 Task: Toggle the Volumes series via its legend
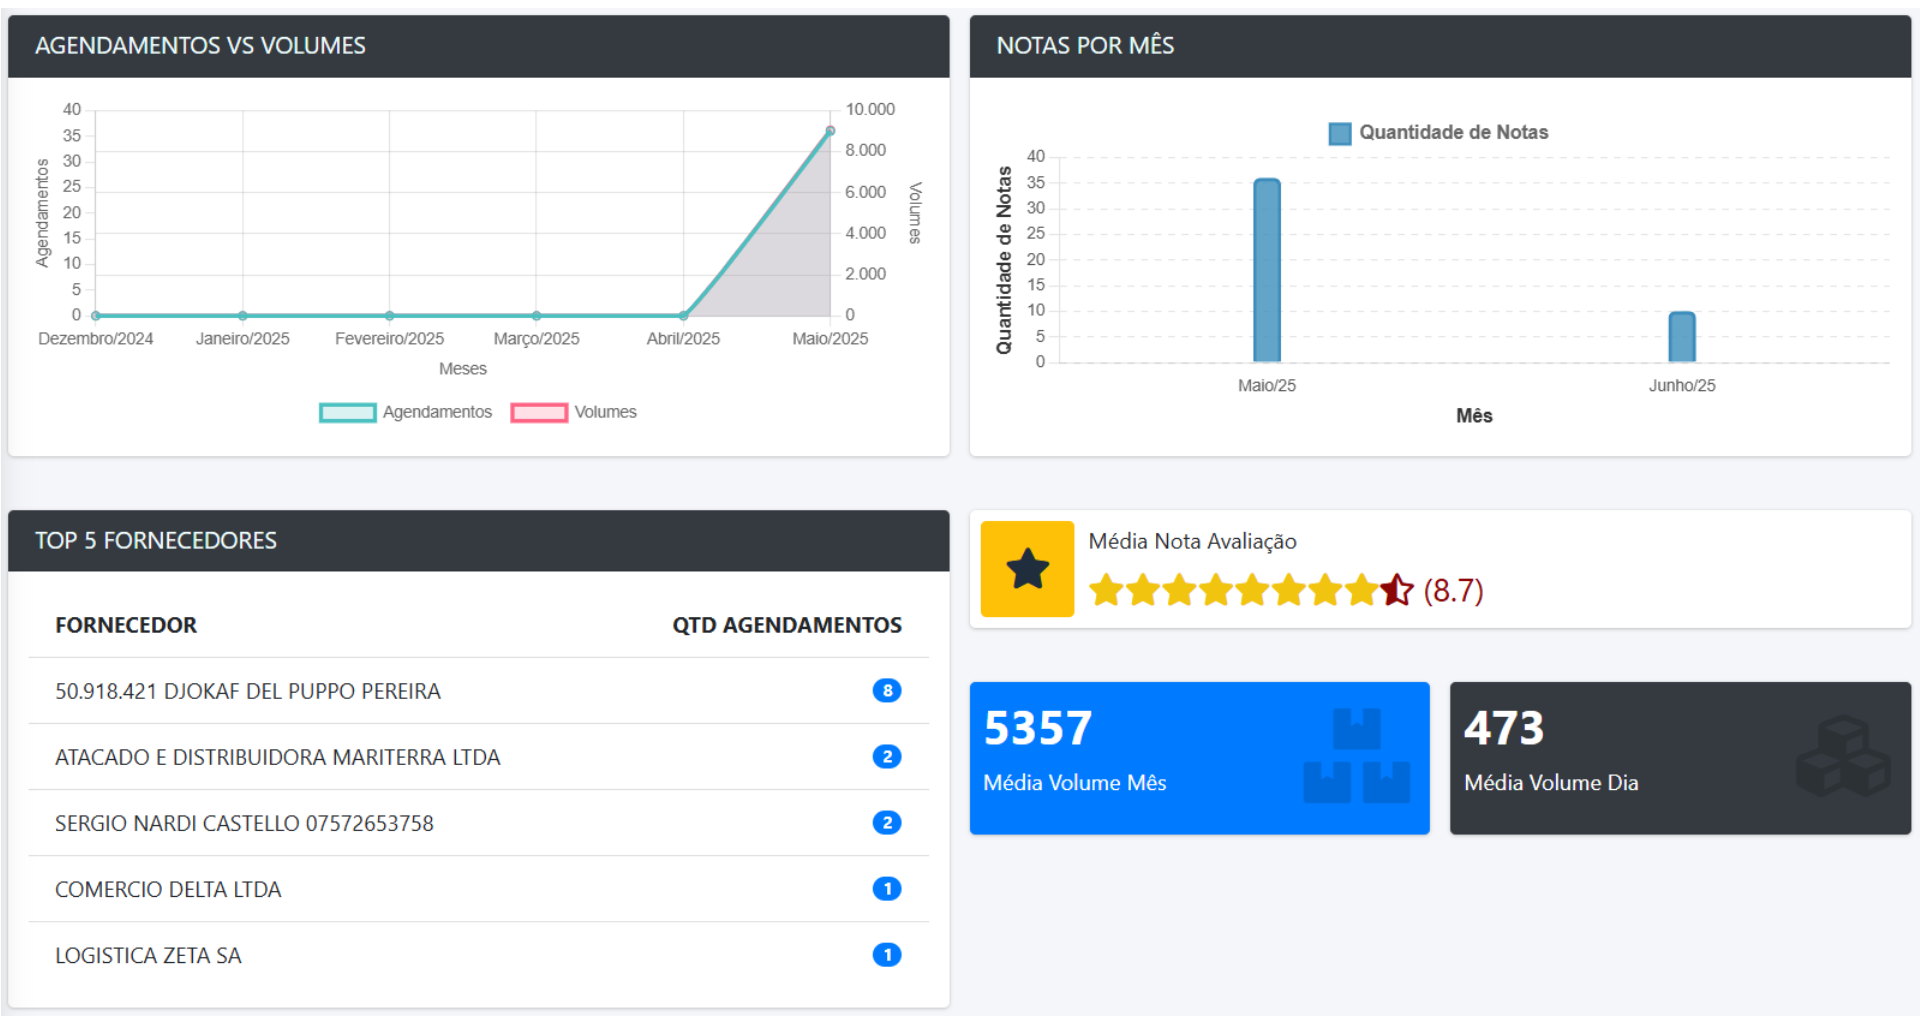click(x=604, y=411)
